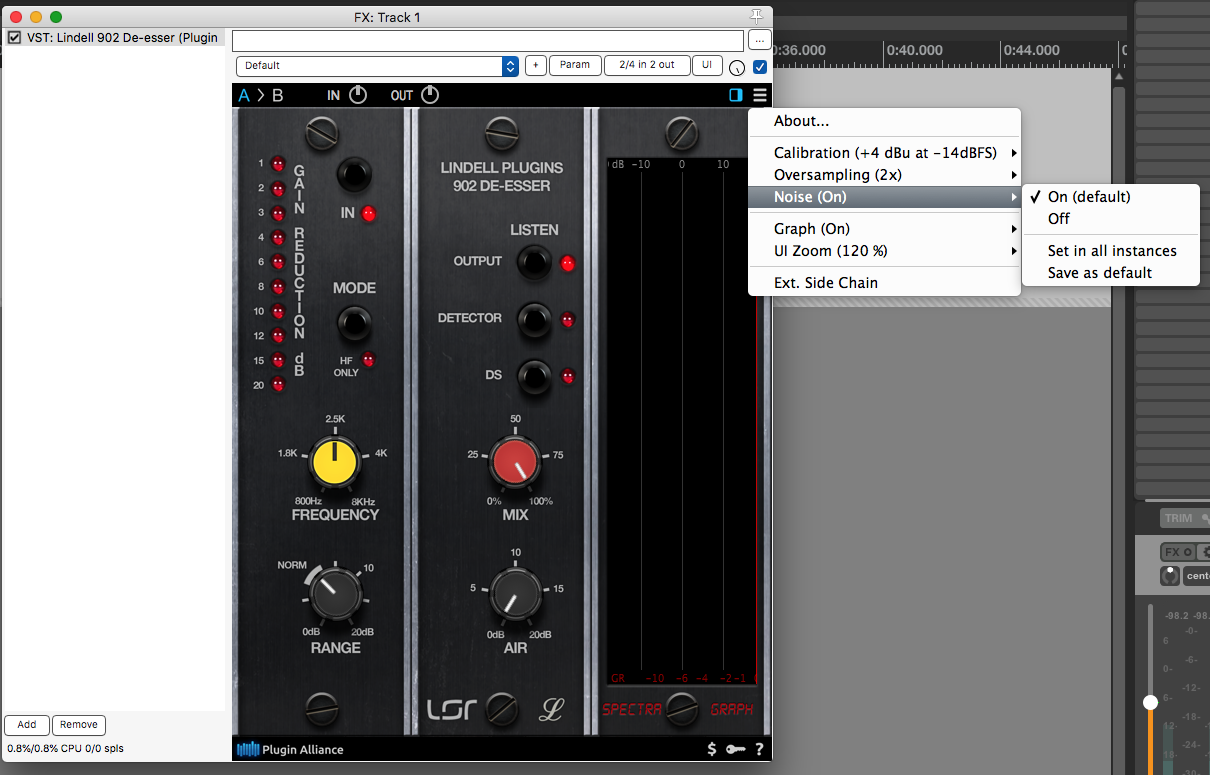Click the UI button in FX header
The height and width of the screenshot is (775, 1210).
[707, 65]
